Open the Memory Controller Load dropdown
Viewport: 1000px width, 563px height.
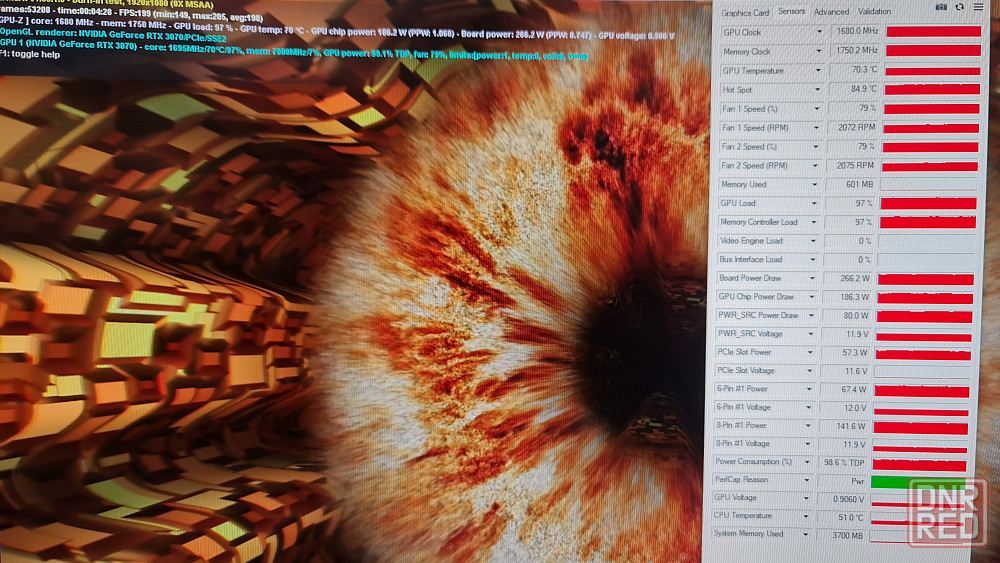(x=813, y=222)
